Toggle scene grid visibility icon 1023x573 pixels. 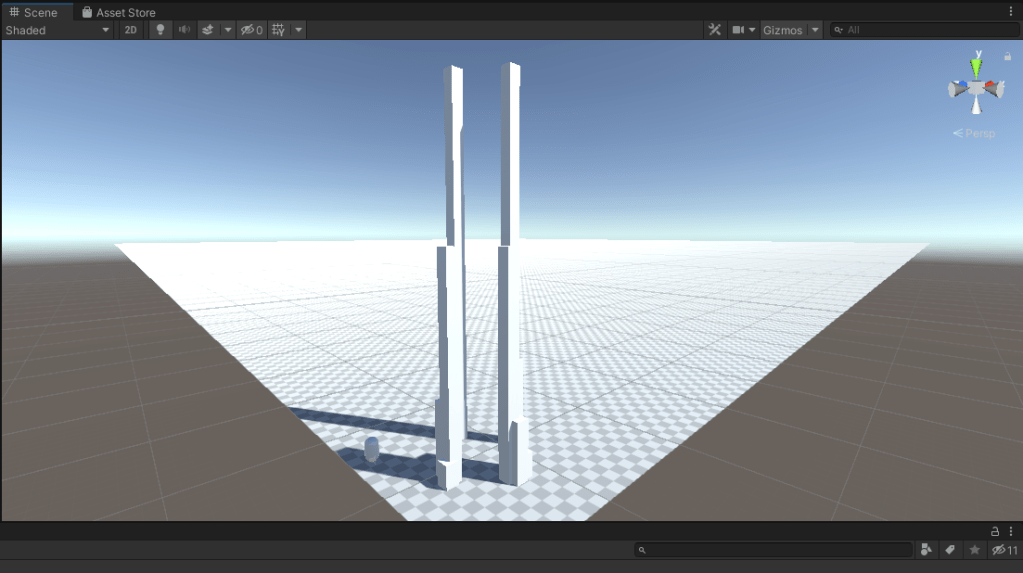click(279, 30)
